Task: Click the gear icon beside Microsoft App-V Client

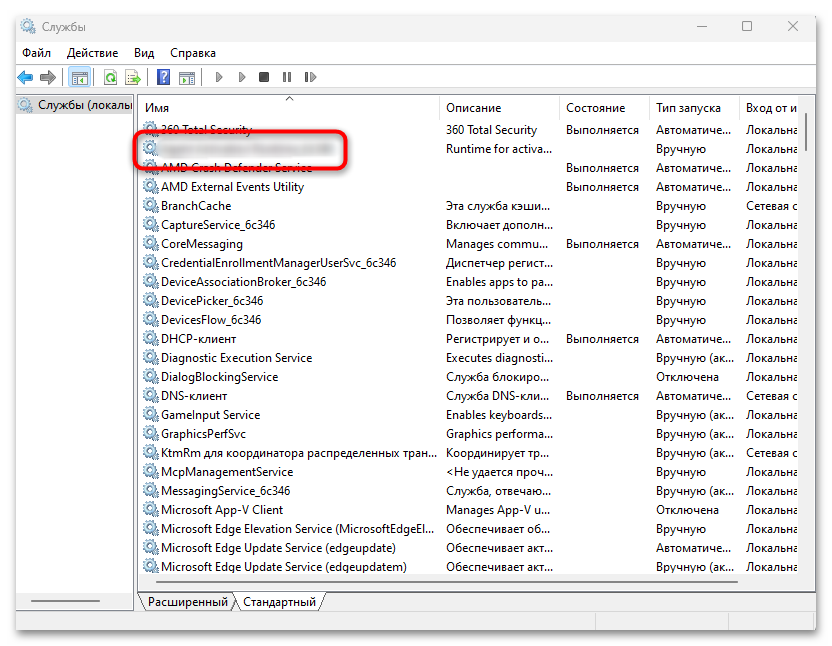Action: (151, 510)
